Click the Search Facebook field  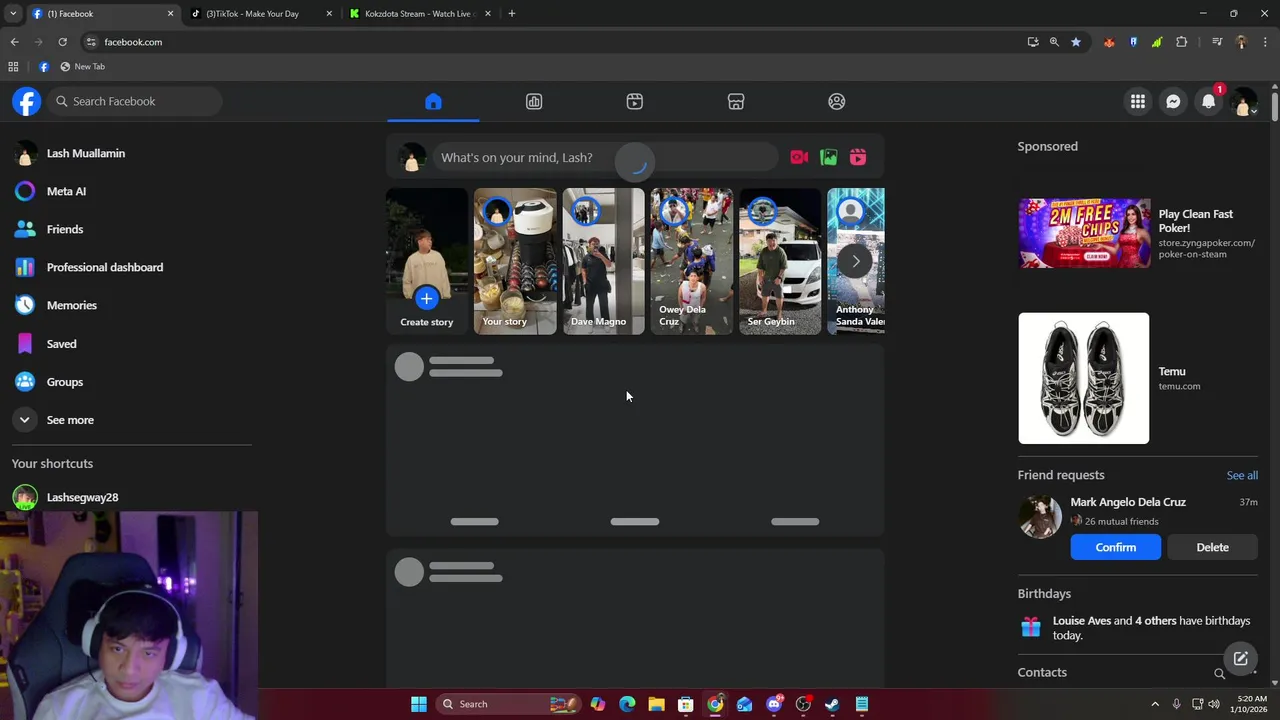click(135, 101)
